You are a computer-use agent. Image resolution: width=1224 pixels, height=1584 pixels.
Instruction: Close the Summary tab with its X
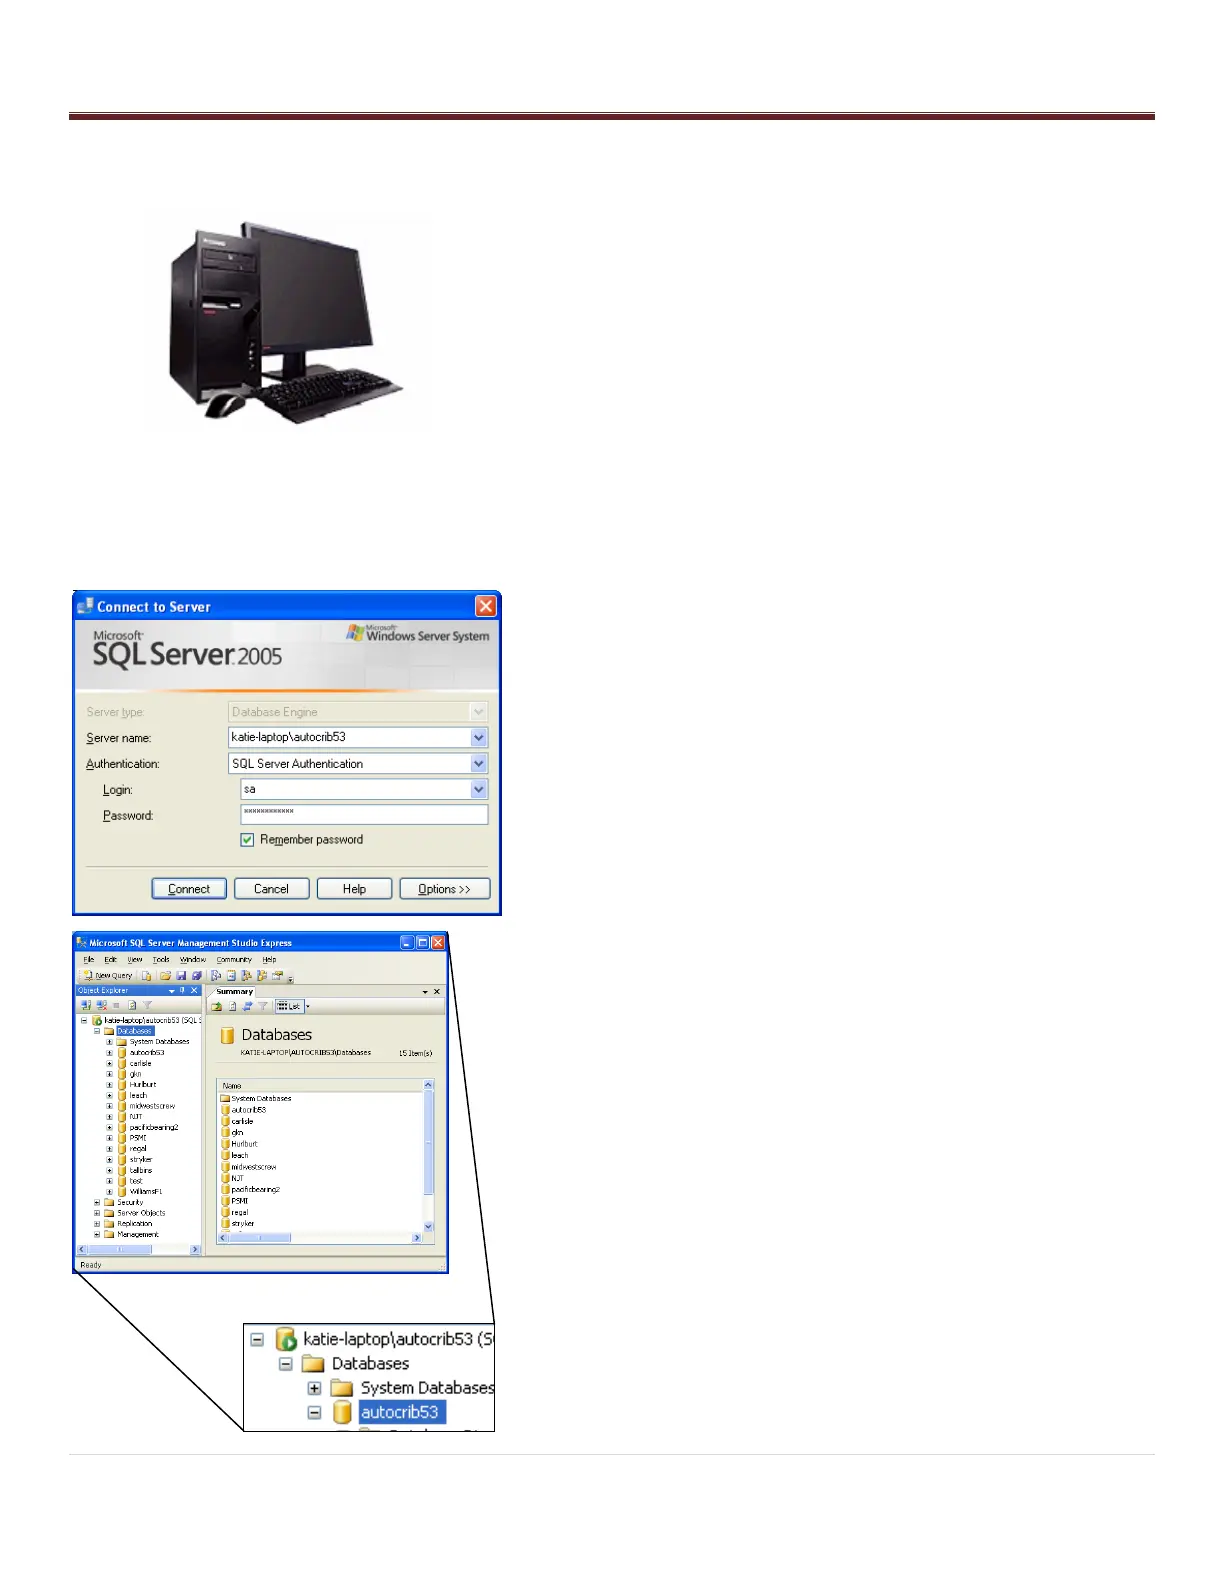tap(437, 992)
